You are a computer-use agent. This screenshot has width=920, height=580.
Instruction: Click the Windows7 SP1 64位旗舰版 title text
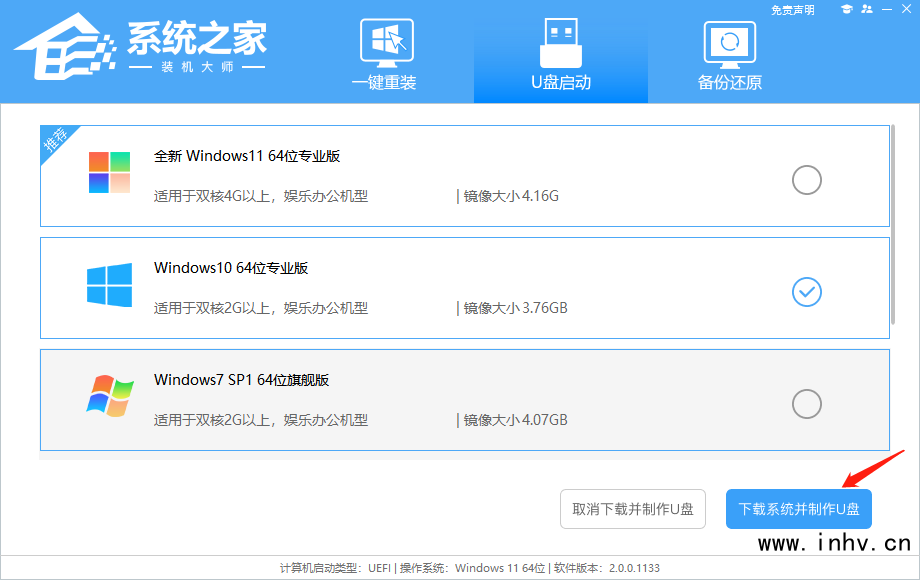[x=241, y=380]
